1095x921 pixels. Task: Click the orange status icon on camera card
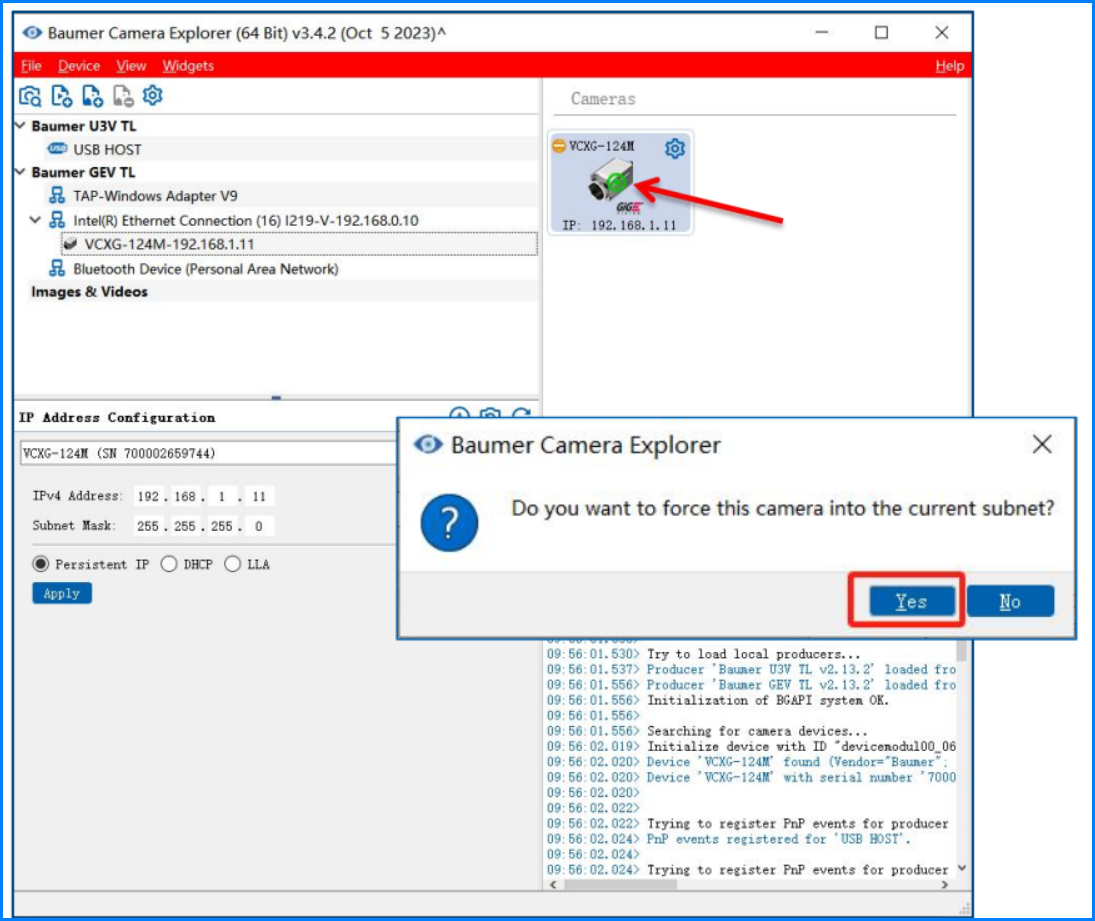coord(559,146)
